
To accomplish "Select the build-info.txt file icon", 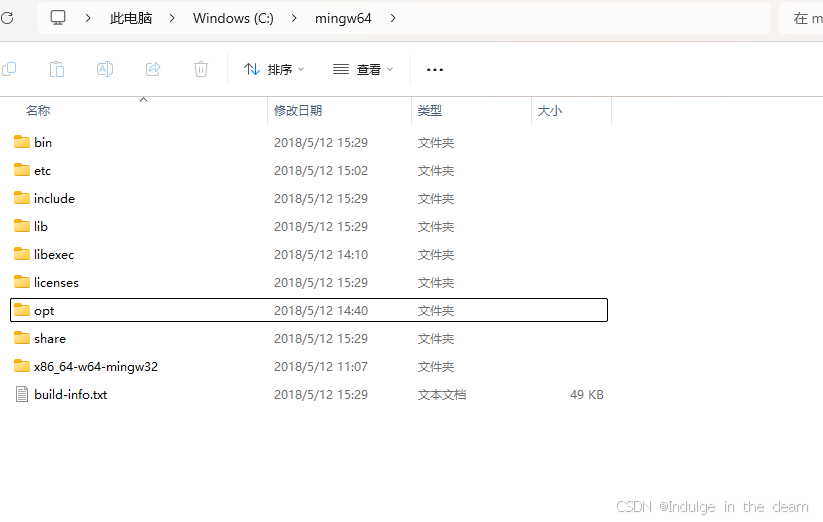I will pos(22,394).
